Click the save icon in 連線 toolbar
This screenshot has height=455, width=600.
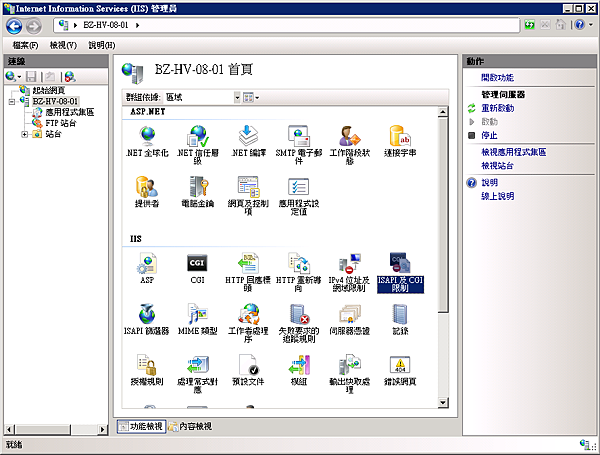point(31,77)
